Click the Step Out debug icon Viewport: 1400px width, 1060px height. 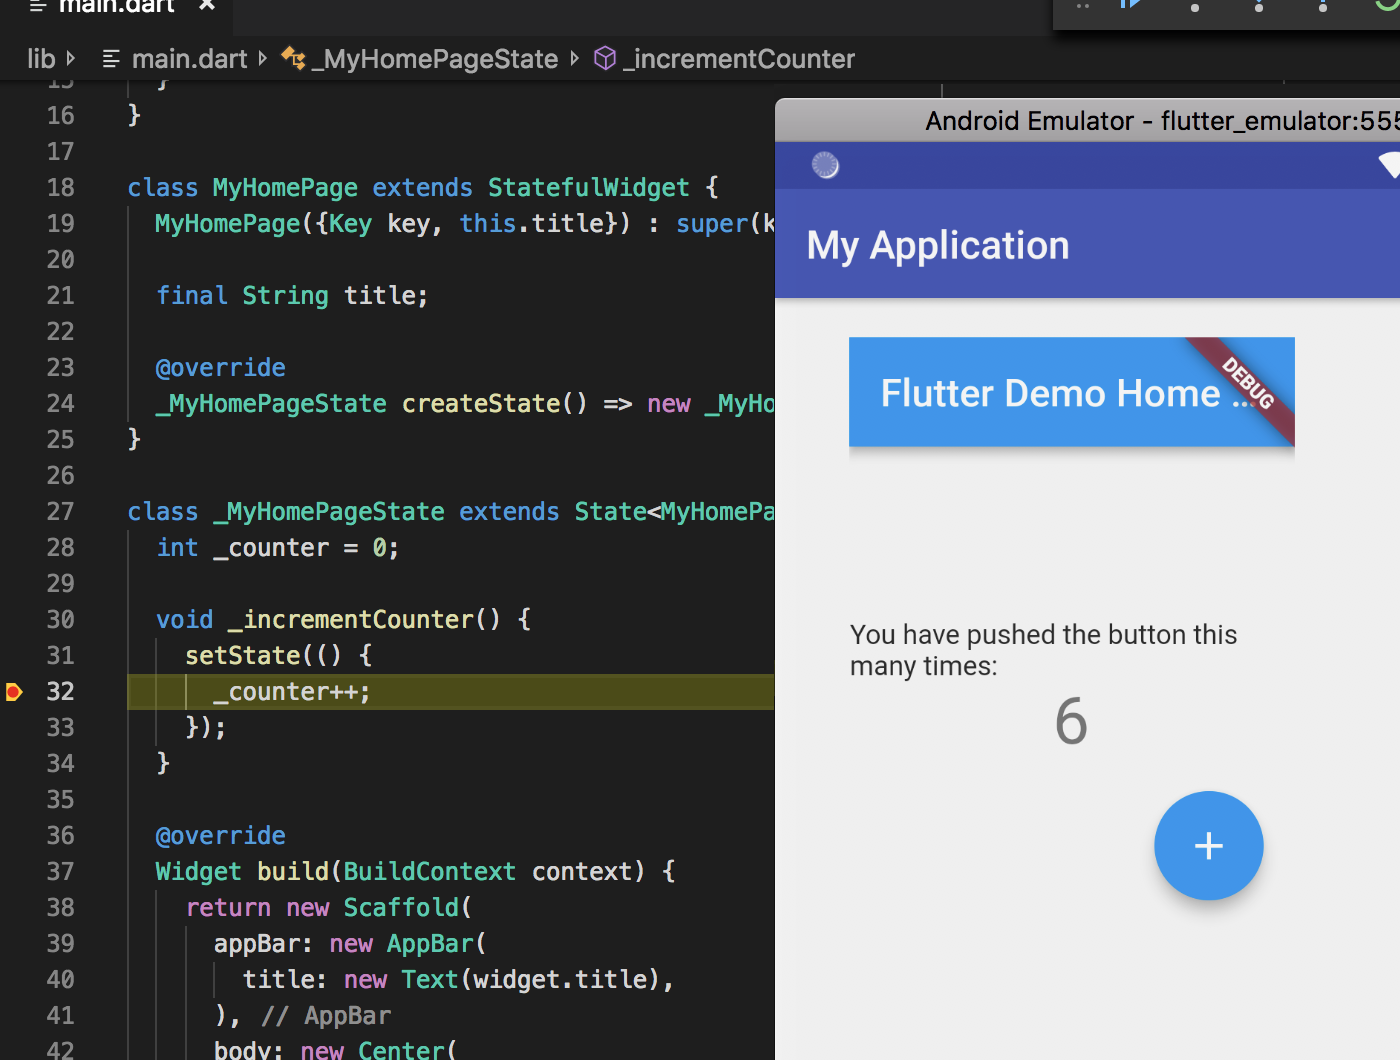click(1322, 6)
